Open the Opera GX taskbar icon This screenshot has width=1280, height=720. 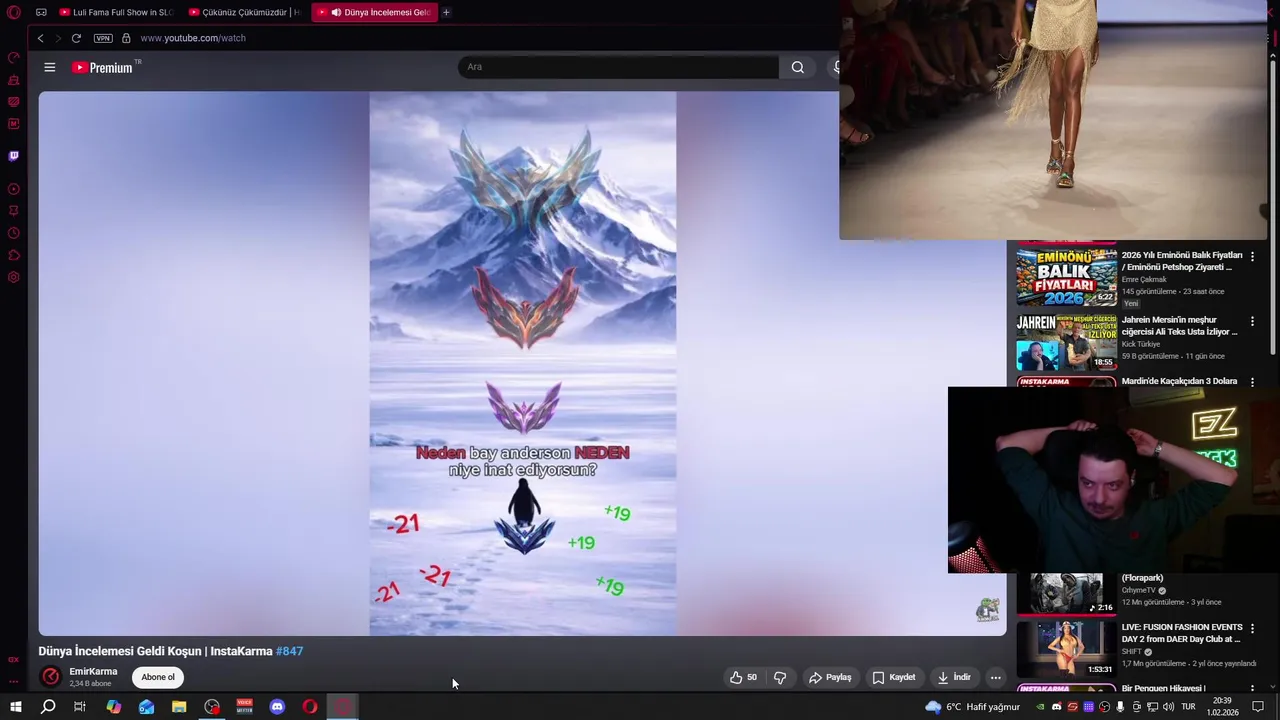click(x=343, y=707)
